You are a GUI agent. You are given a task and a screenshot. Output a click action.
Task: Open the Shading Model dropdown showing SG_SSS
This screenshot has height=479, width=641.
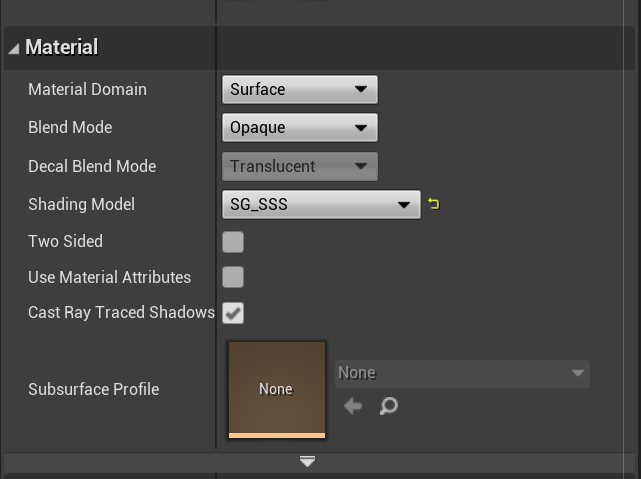[320, 204]
